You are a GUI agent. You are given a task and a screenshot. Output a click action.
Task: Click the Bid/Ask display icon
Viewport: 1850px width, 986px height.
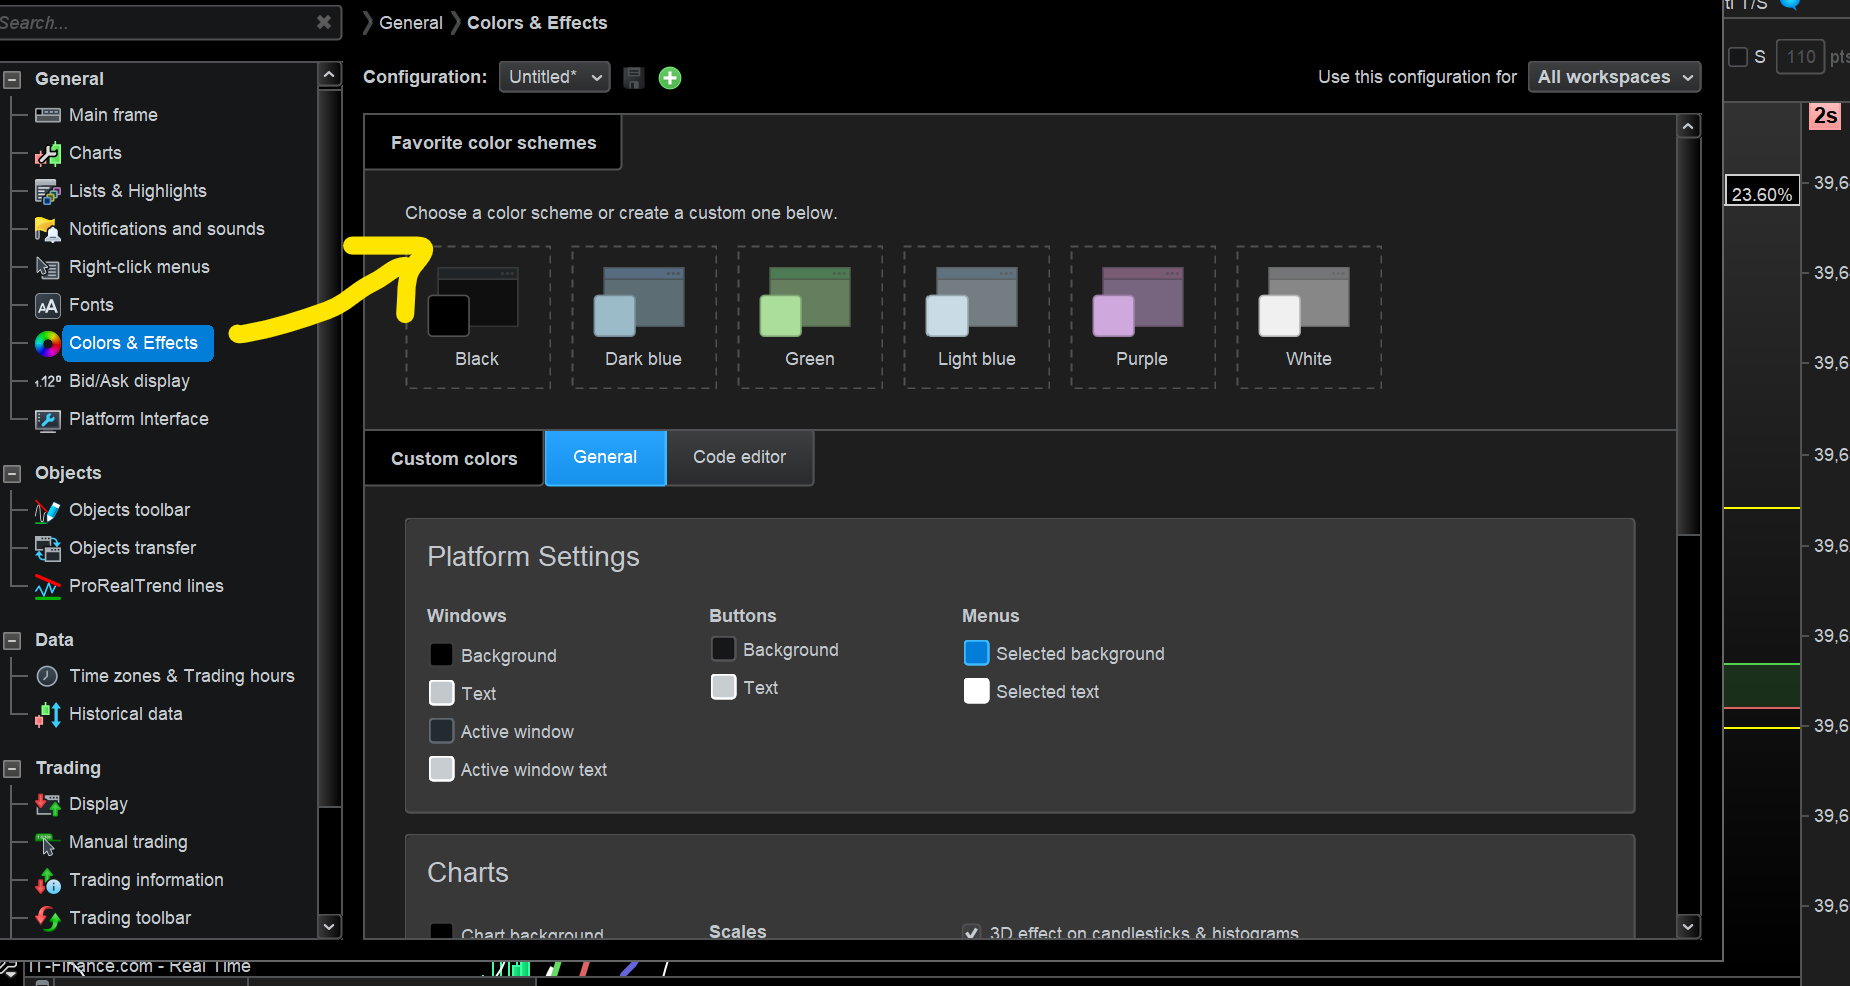[x=47, y=381]
